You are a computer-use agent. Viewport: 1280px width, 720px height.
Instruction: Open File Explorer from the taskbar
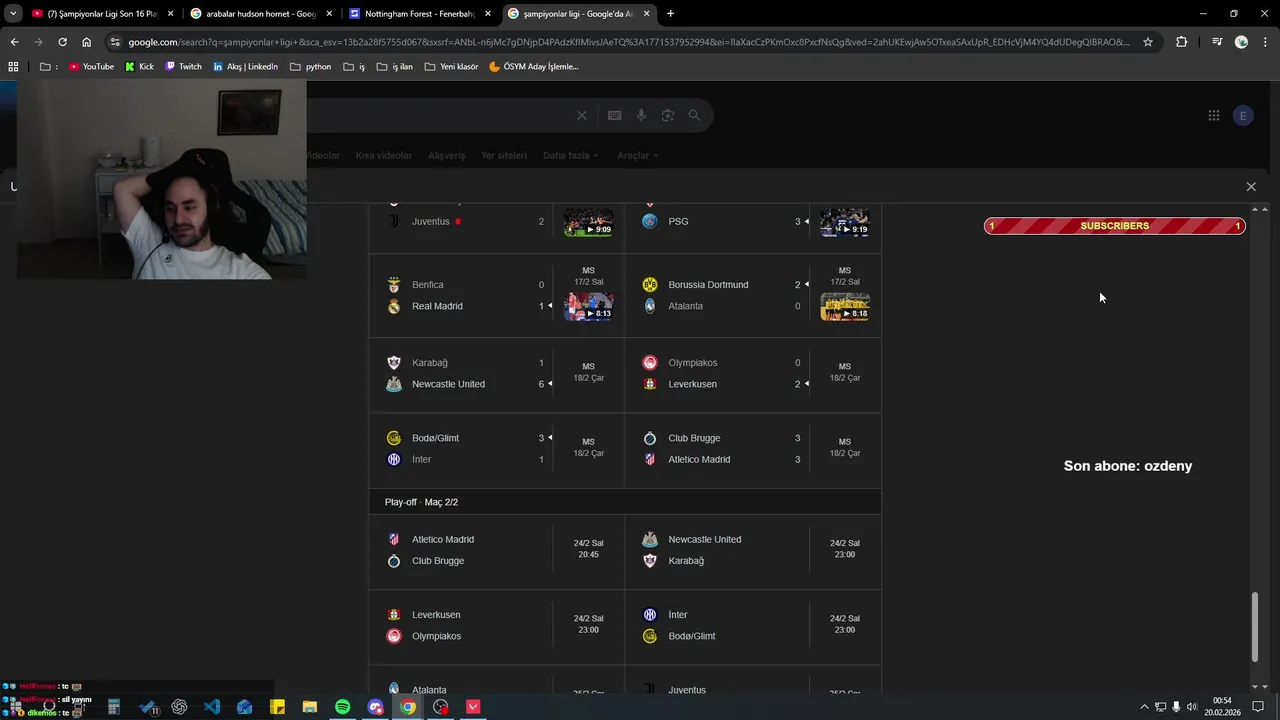tap(310, 707)
